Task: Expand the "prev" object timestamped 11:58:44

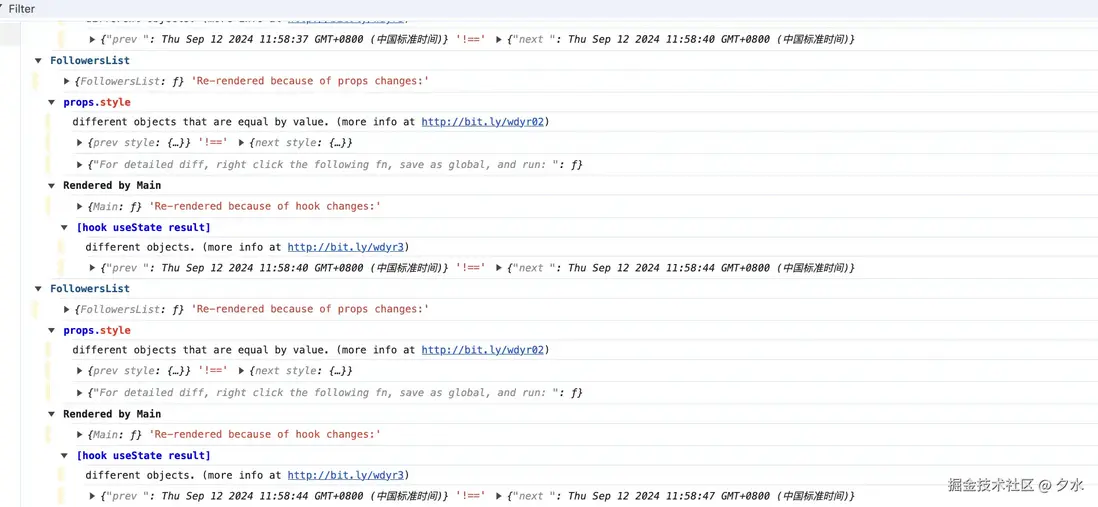Action: point(94,496)
